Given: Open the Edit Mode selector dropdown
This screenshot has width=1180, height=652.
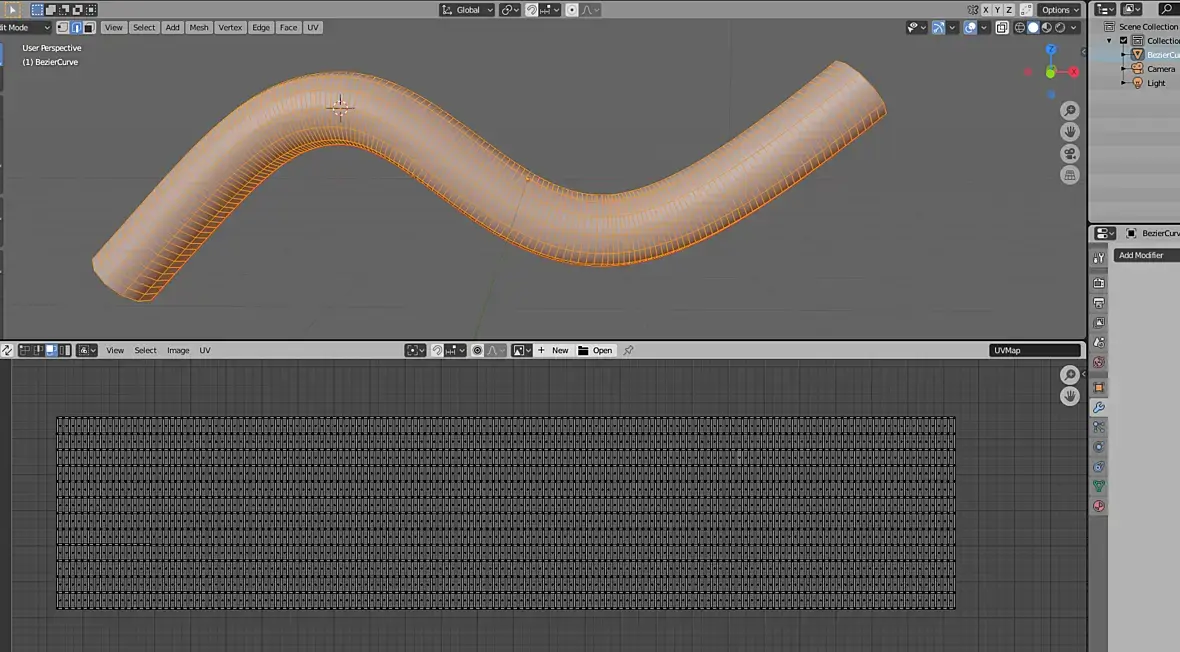Looking at the screenshot, I should pyautogui.click(x=25, y=27).
